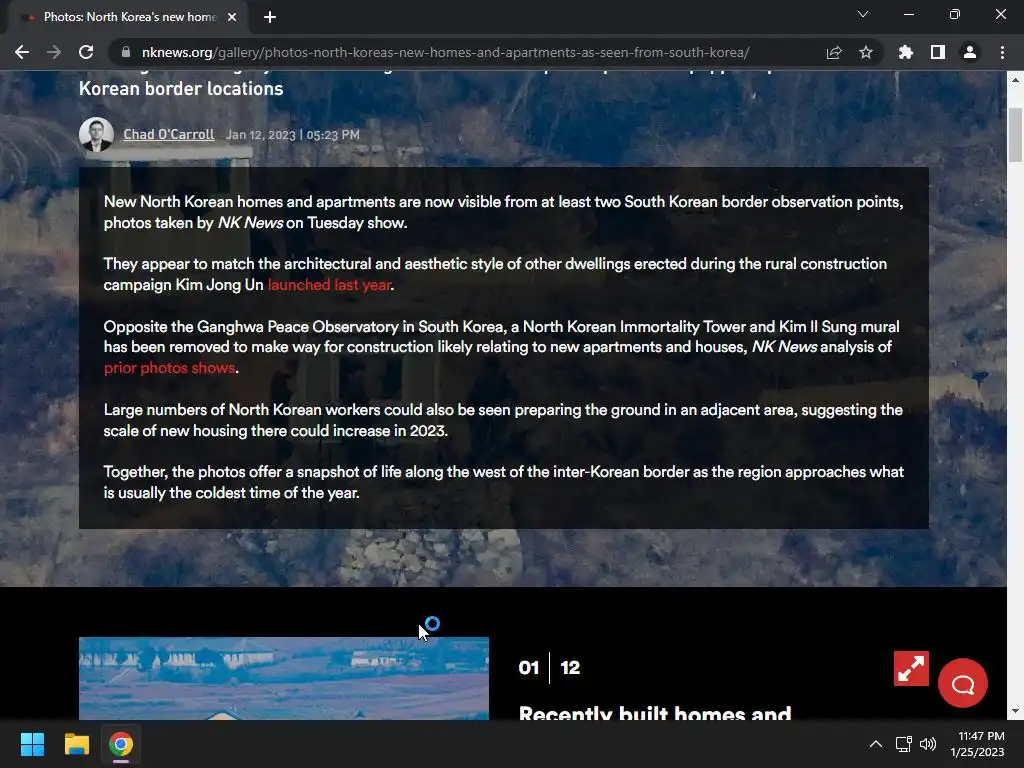Open the Windows Start menu
Screen dimensions: 1024x768
coord(32,744)
